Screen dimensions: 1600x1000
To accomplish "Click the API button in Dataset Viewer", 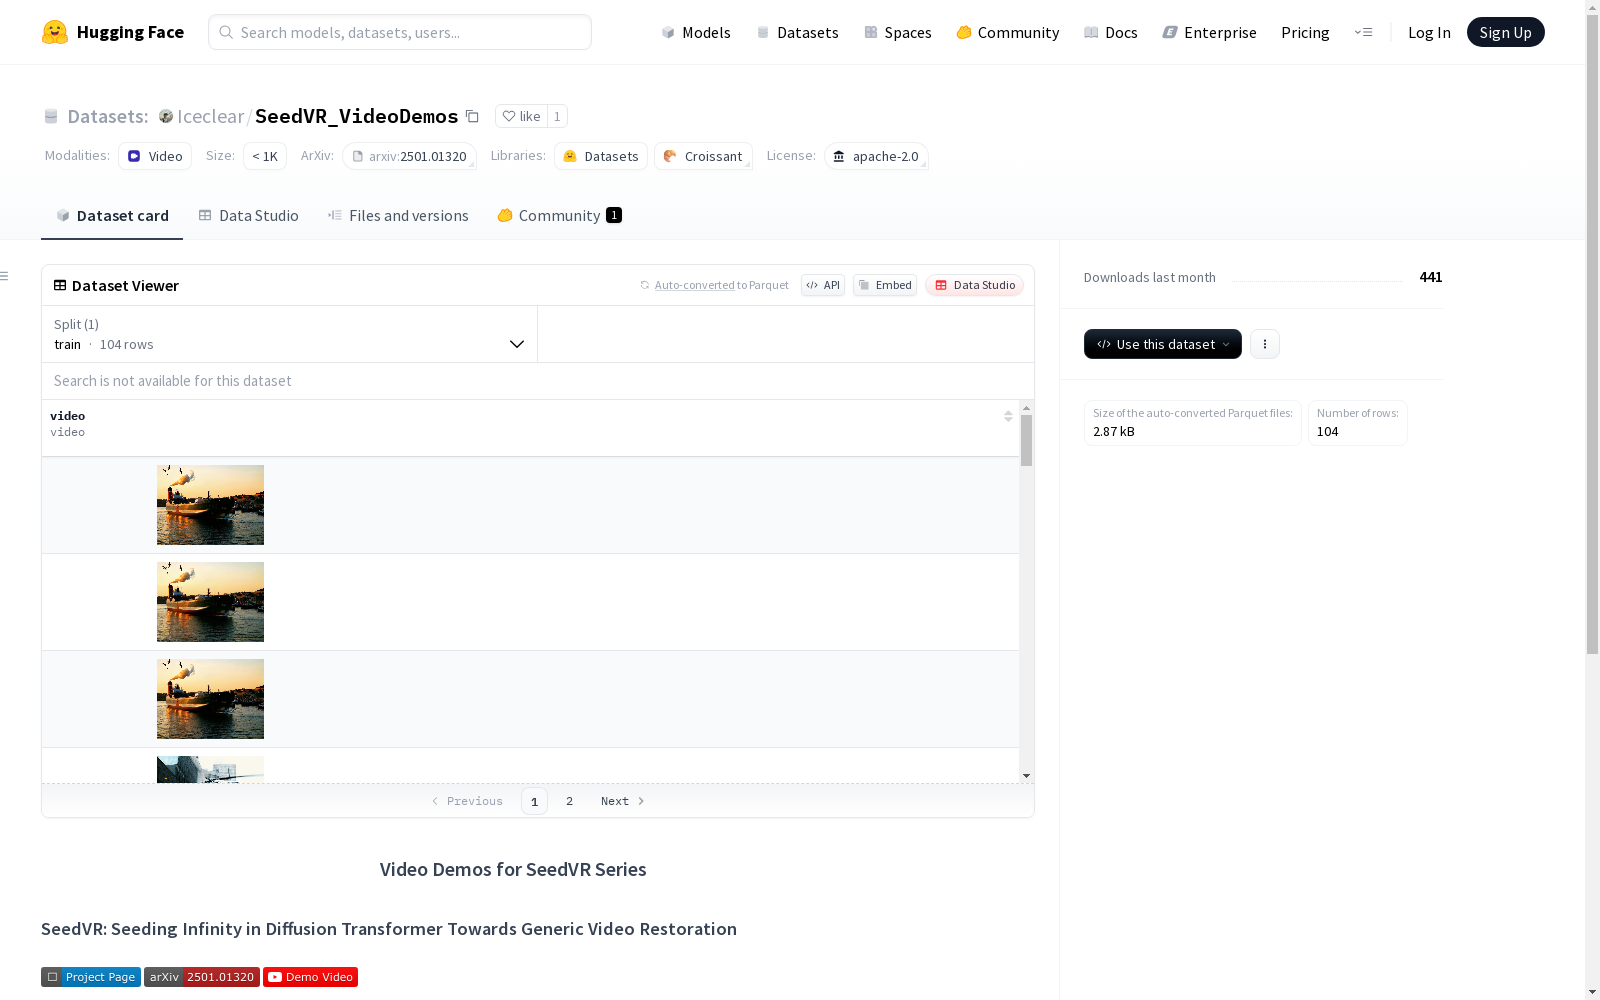I will (823, 285).
